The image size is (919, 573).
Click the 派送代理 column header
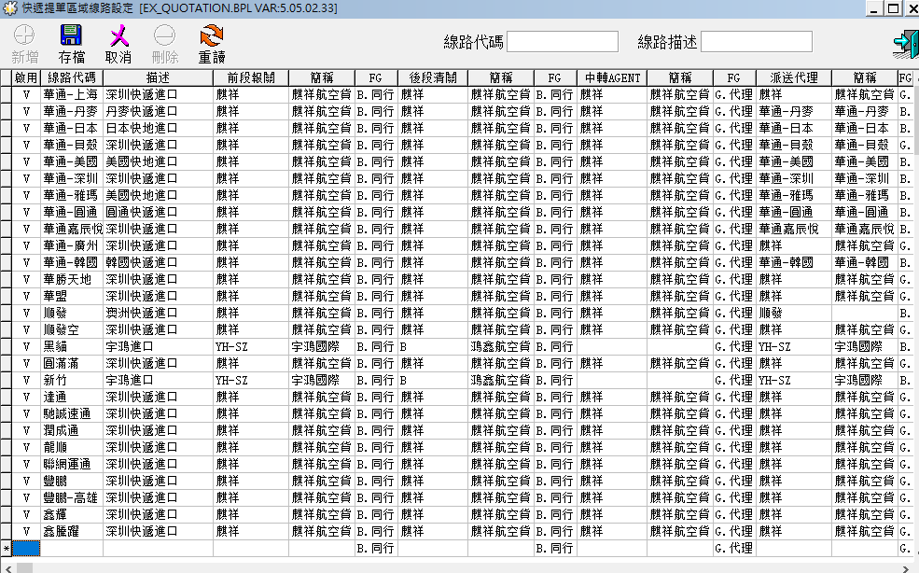pyautogui.click(x=793, y=78)
